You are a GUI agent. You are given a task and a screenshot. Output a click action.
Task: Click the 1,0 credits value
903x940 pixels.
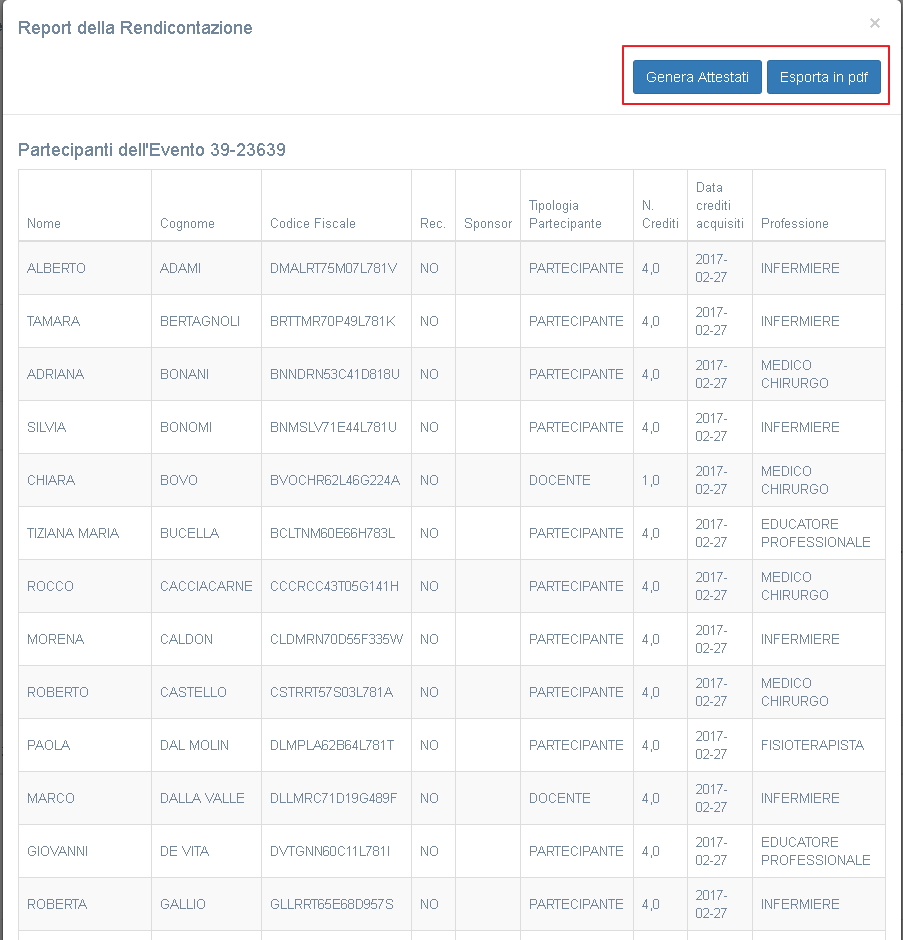click(x=651, y=480)
